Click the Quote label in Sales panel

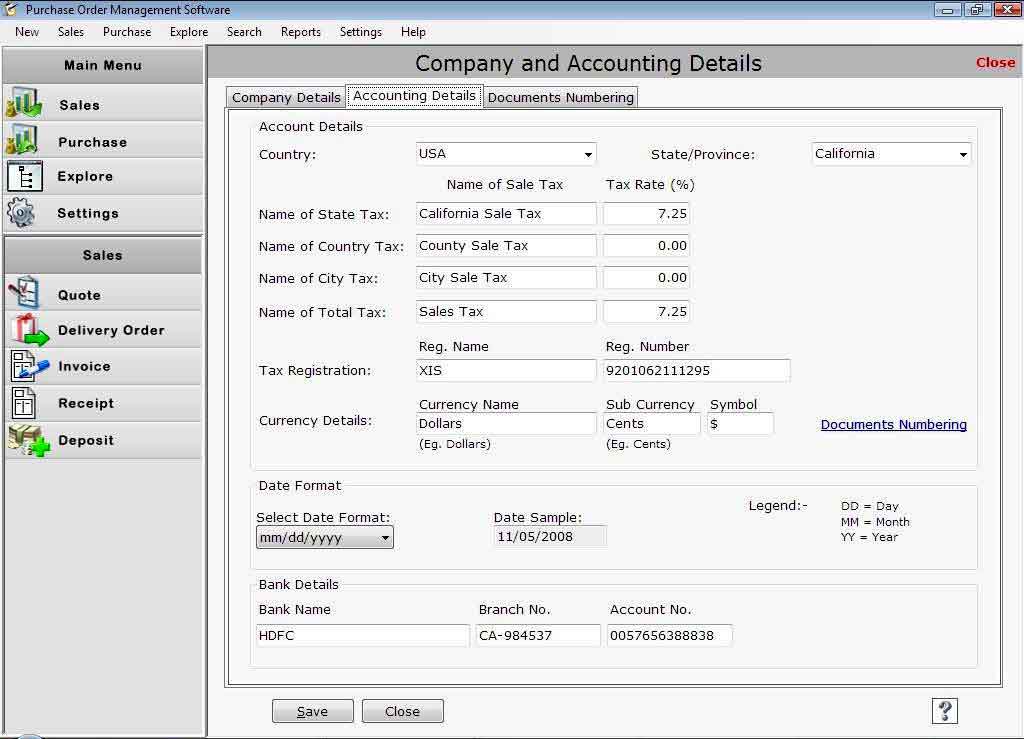79,295
